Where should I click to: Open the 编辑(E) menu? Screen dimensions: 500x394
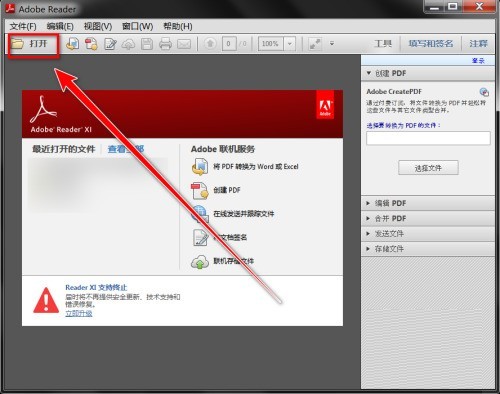[60, 26]
